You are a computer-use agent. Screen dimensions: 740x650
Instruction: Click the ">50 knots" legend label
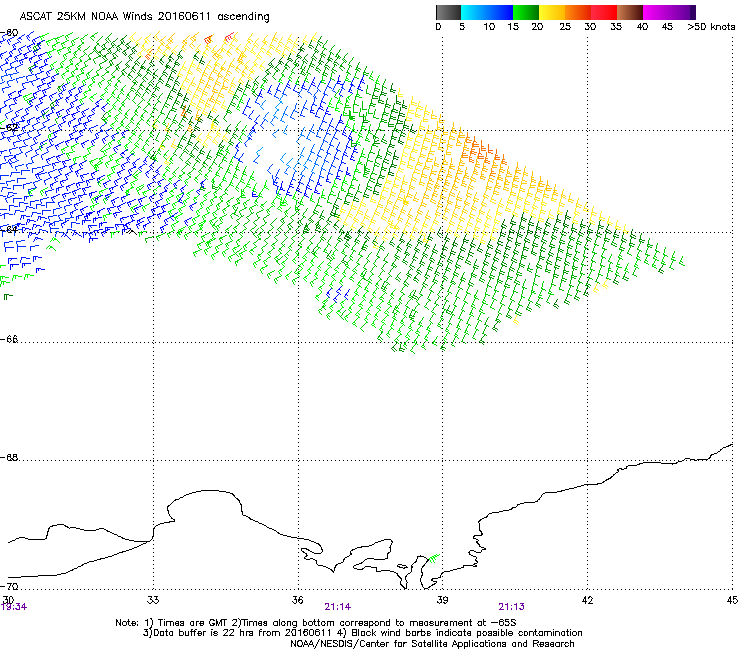711,27
